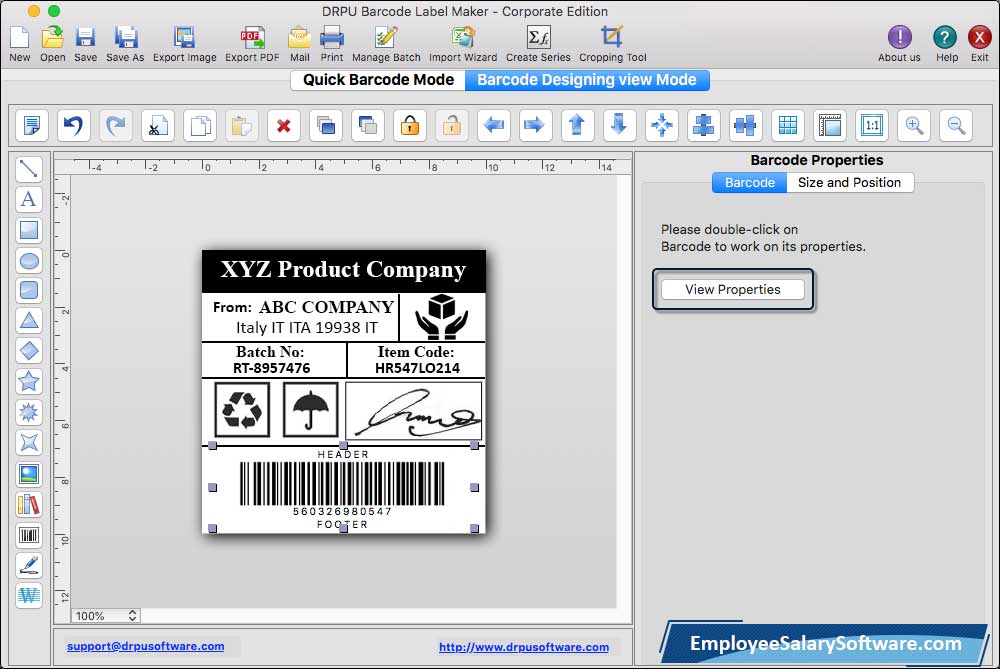Switch to Quick Barcode Mode

tap(378, 80)
